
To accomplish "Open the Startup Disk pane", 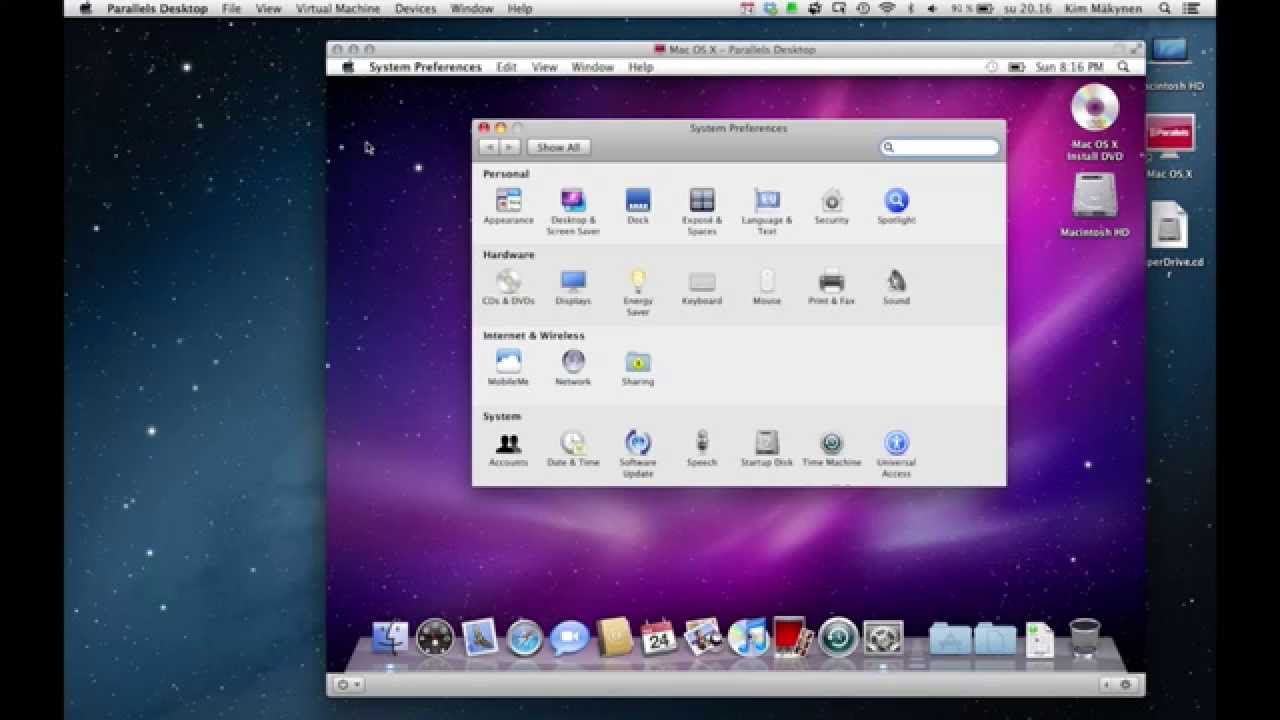I will coord(767,443).
